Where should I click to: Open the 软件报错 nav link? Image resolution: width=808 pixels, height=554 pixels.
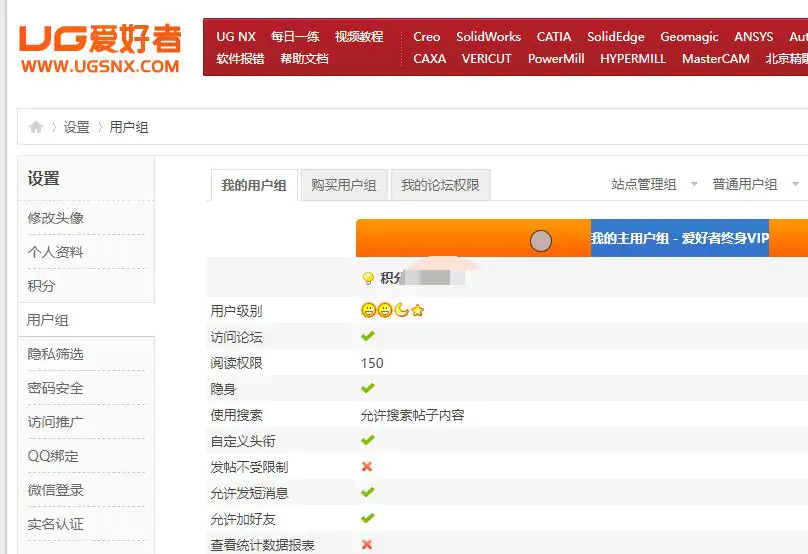pyautogui.click(x=241, y=59)
